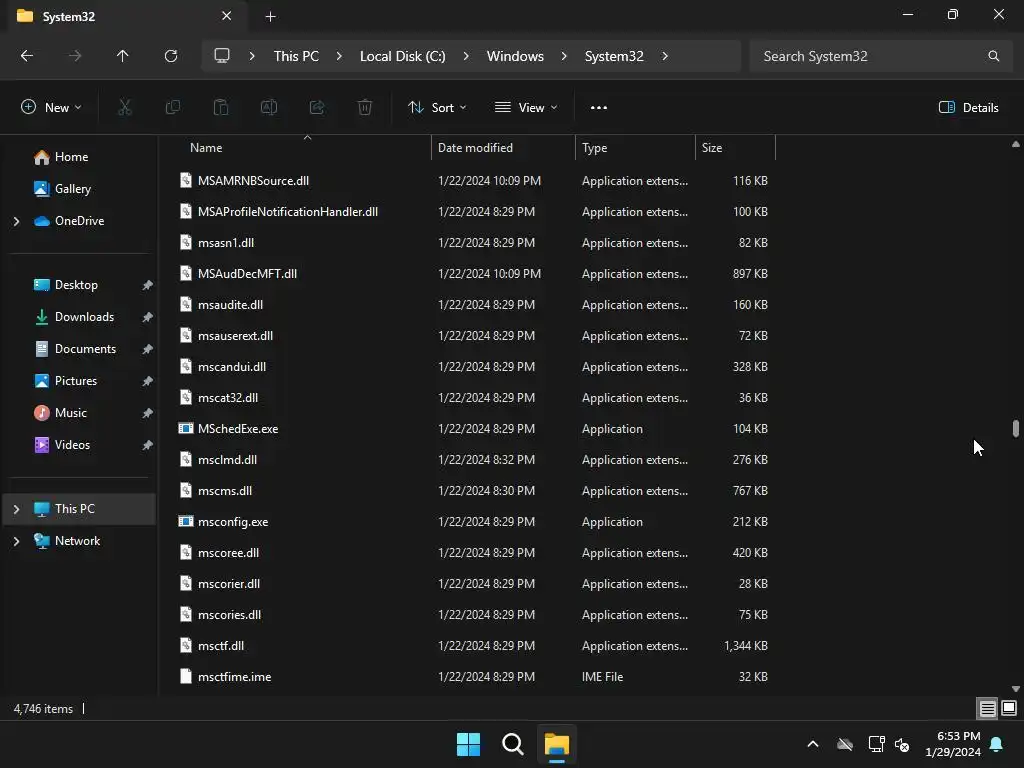
Task: Click the muted volume tray icon
Action: click(x=903, y=744)
